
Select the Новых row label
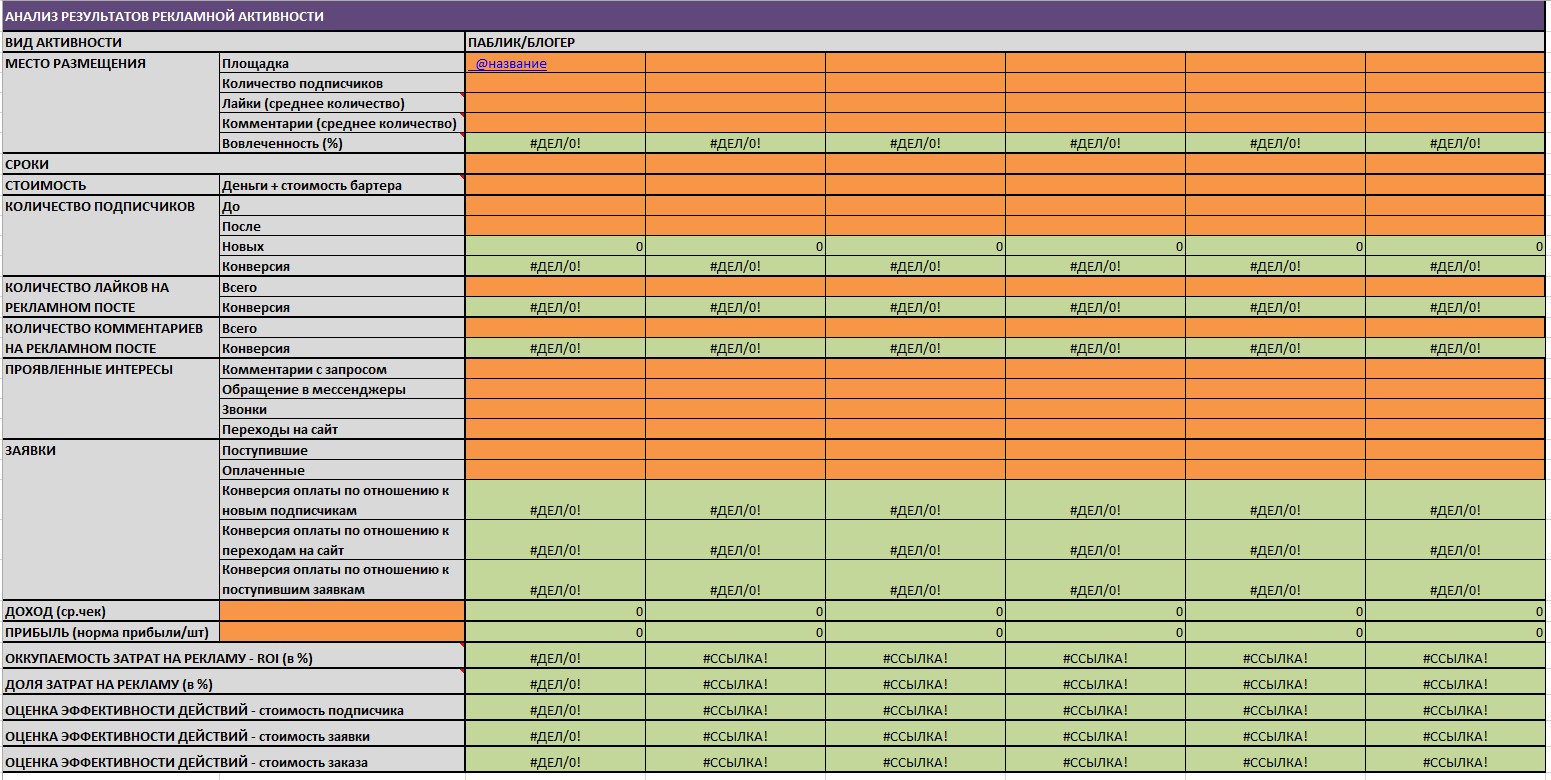[342, 246]
